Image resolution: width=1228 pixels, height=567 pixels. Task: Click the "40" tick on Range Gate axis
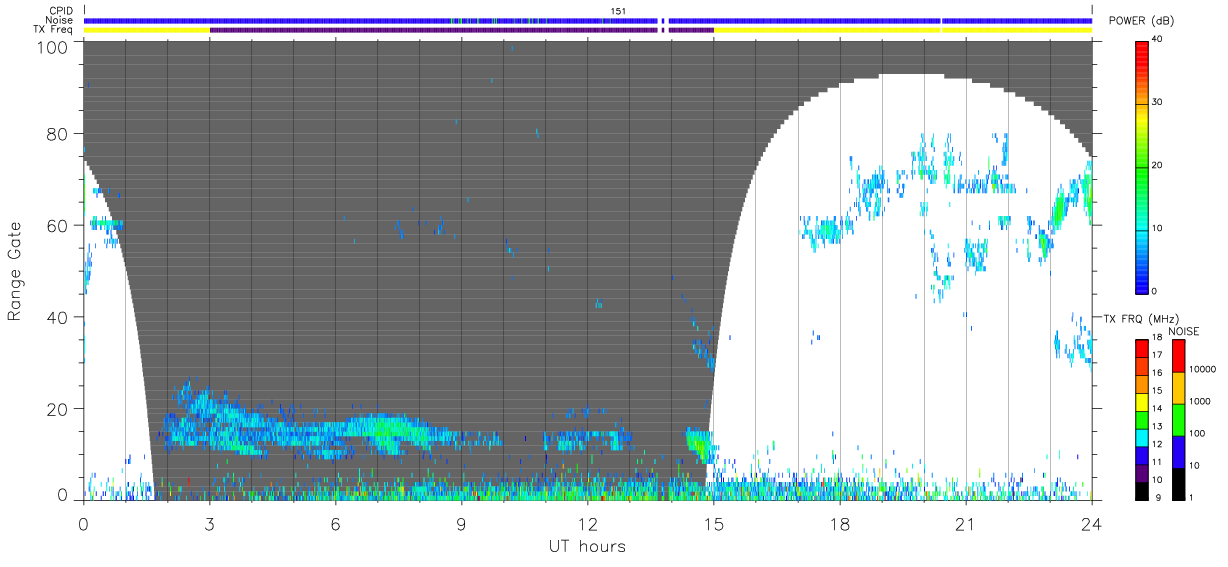pos(58,318)
